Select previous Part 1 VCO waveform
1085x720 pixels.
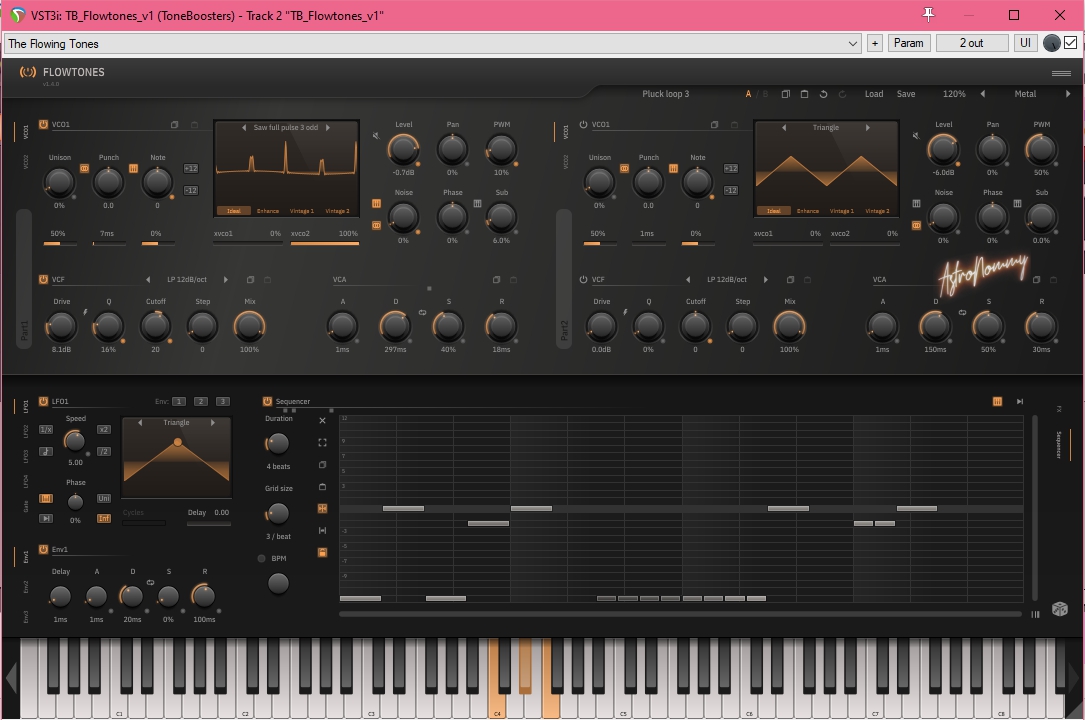coord(244,127)
